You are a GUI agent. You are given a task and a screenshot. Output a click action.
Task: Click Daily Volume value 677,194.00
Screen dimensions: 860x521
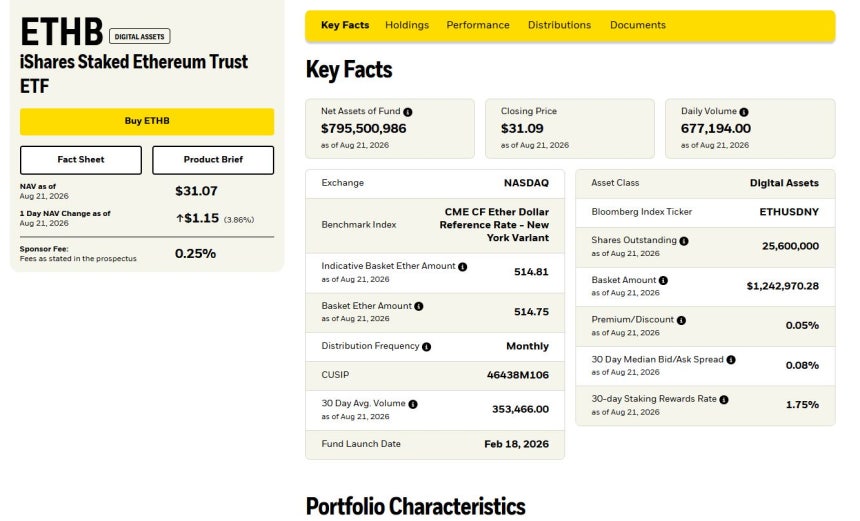(716, 128)
